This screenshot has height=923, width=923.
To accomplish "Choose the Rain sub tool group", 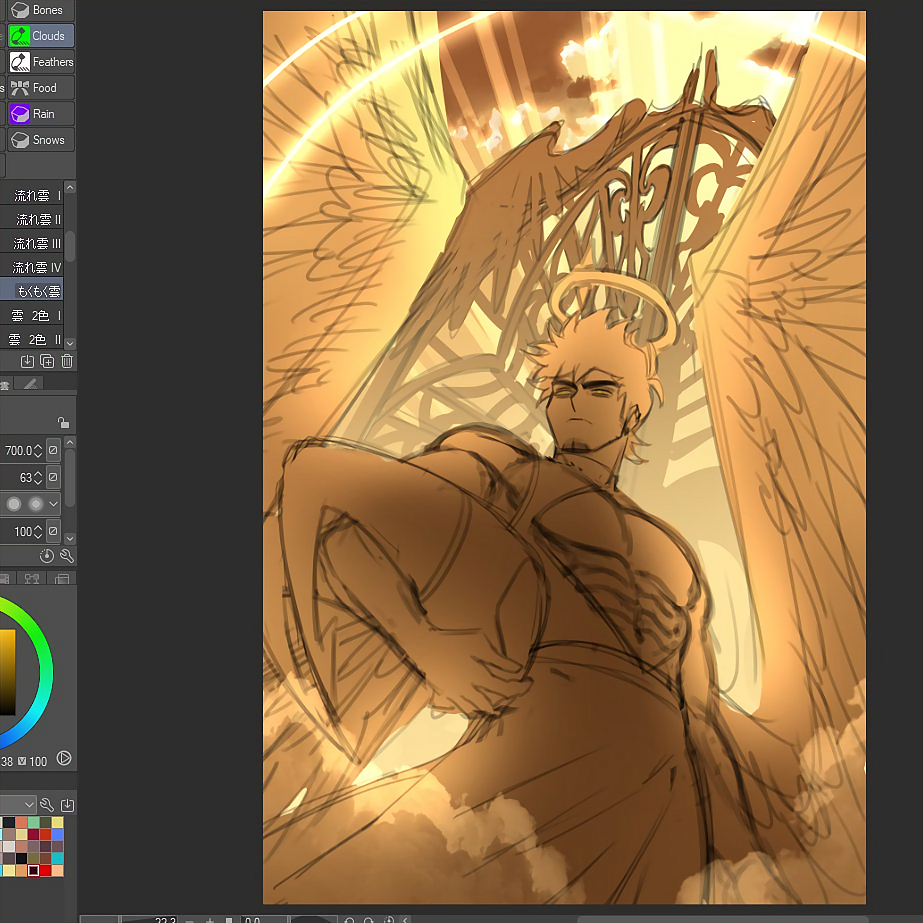I will [40, 114].
